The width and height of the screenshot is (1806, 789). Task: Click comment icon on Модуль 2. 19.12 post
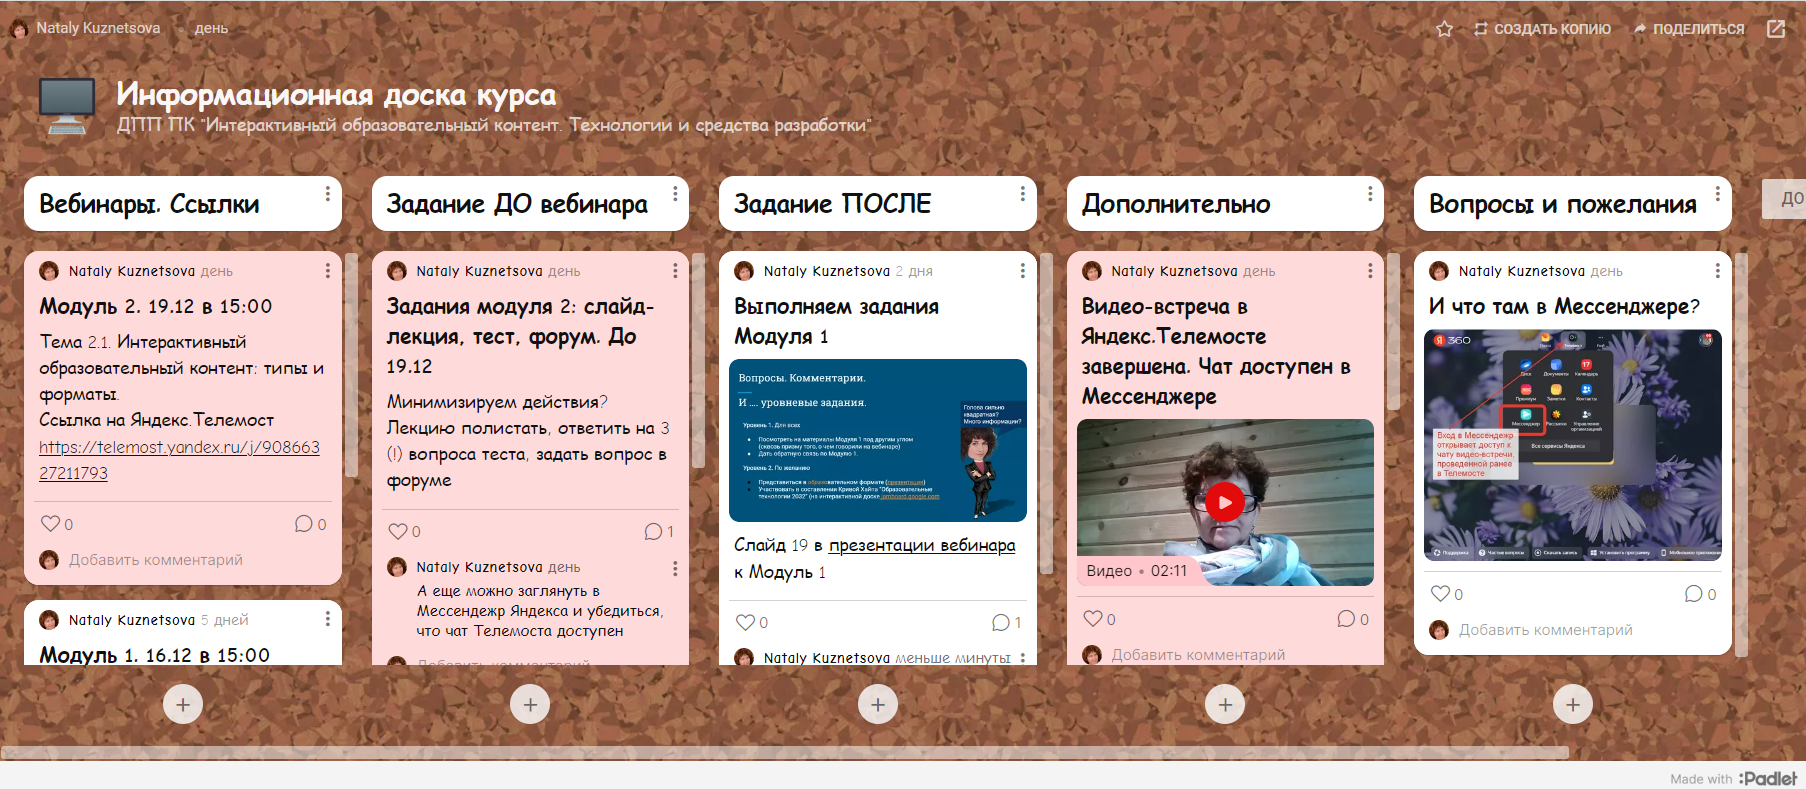[304, 523]
